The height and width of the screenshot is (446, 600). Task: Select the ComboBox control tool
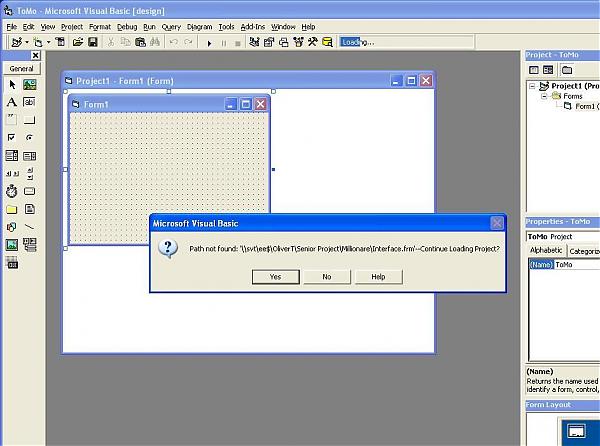click(12, 156)
